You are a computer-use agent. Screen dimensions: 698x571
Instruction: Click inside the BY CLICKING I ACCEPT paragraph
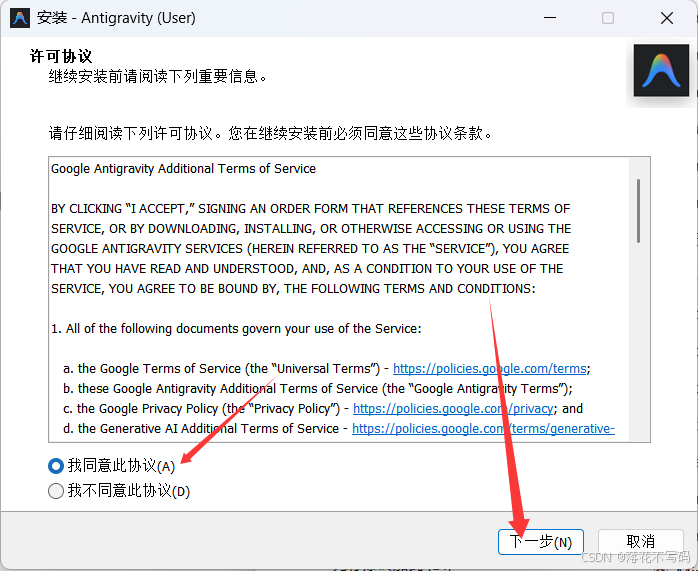[311, 249]
